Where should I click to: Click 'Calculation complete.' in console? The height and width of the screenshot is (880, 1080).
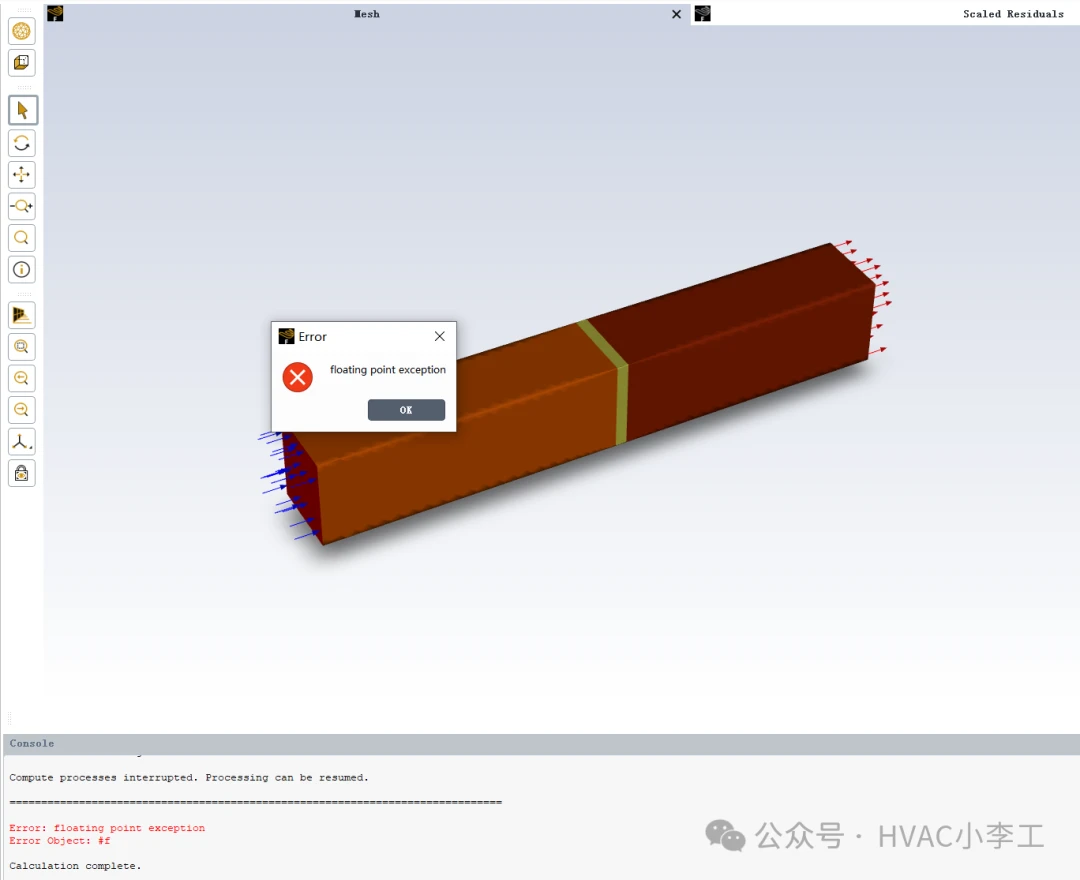(x=75, y=866)
